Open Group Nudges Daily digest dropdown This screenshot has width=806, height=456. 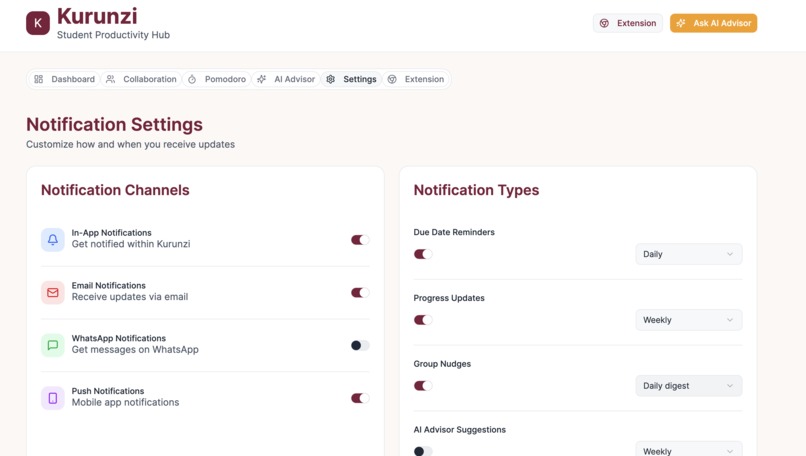(x=689, y=386)
